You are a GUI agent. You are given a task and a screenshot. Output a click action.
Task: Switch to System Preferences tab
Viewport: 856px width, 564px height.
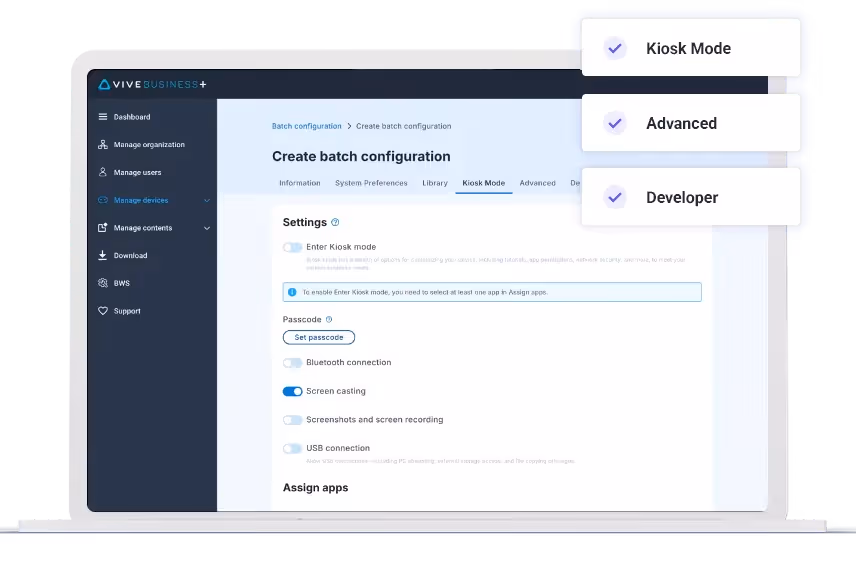[371, 183]
